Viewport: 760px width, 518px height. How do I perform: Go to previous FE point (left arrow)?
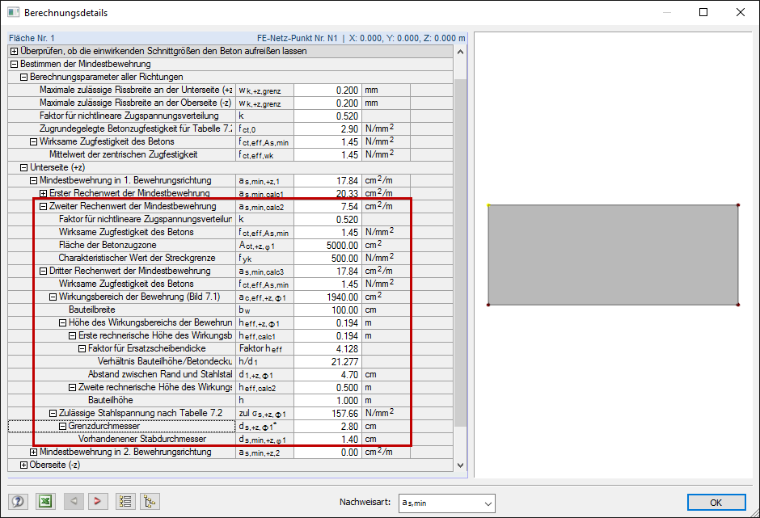coord(74,502)
